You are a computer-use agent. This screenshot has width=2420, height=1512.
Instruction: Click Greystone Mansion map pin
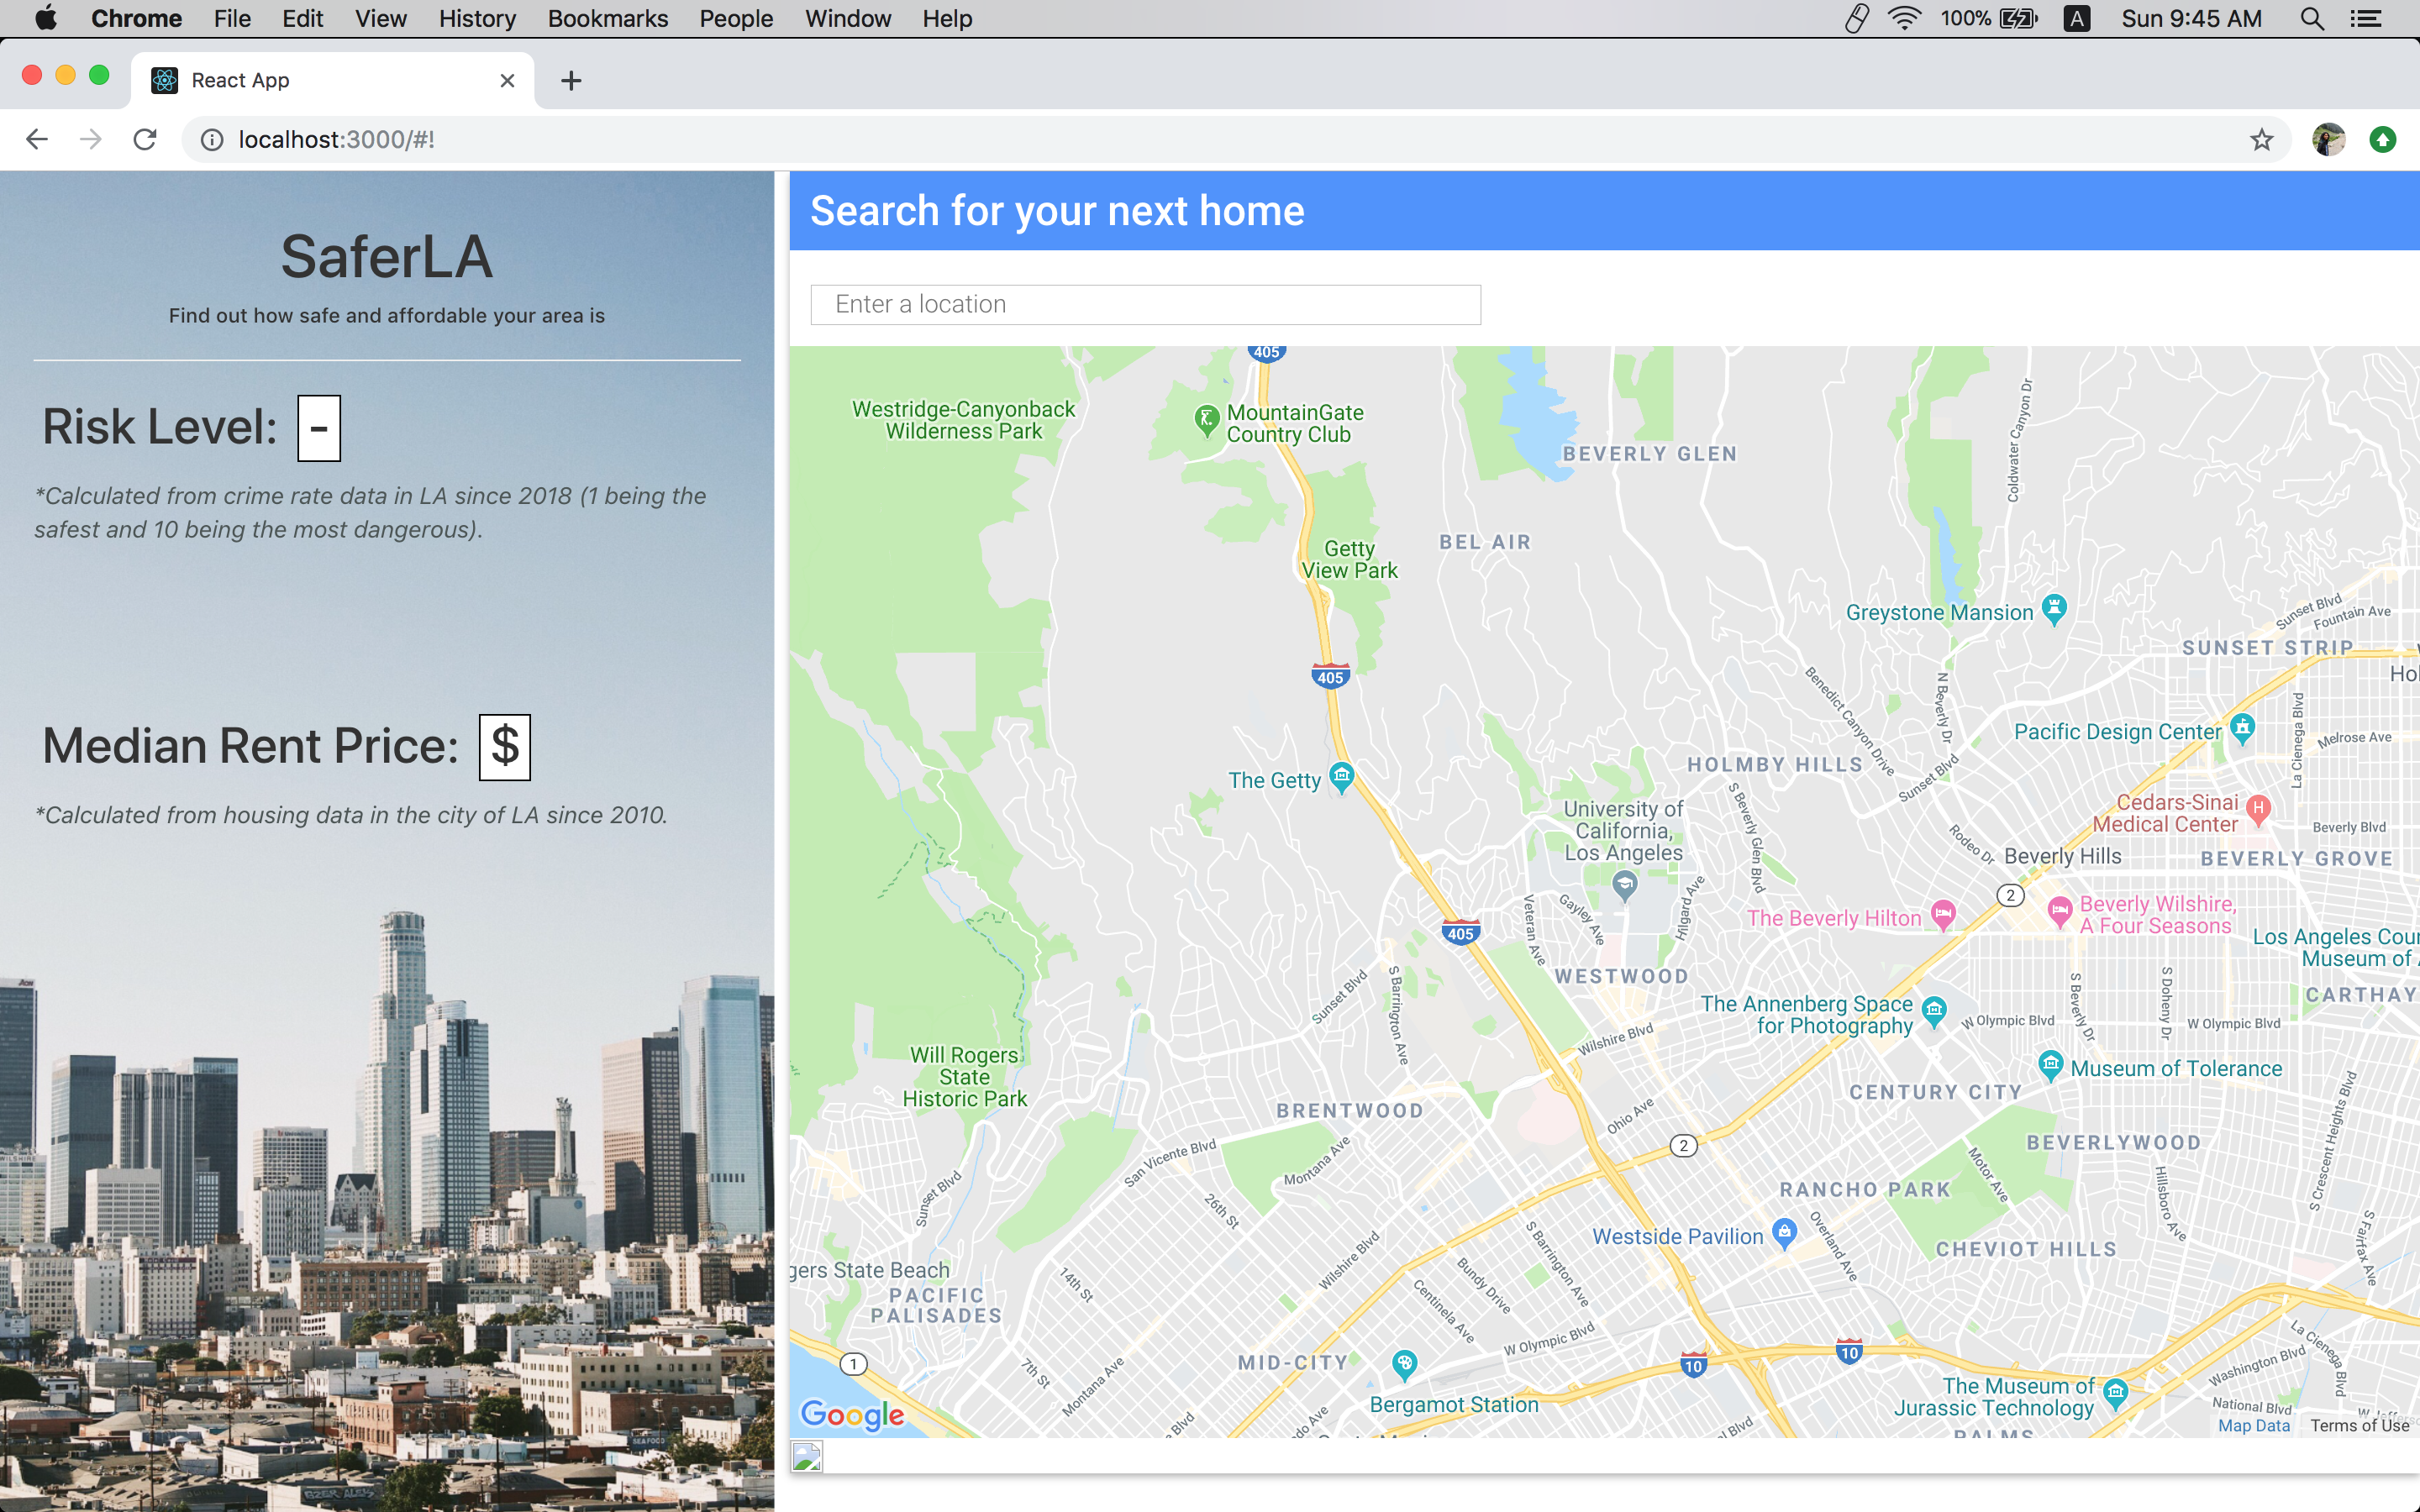2054,608
